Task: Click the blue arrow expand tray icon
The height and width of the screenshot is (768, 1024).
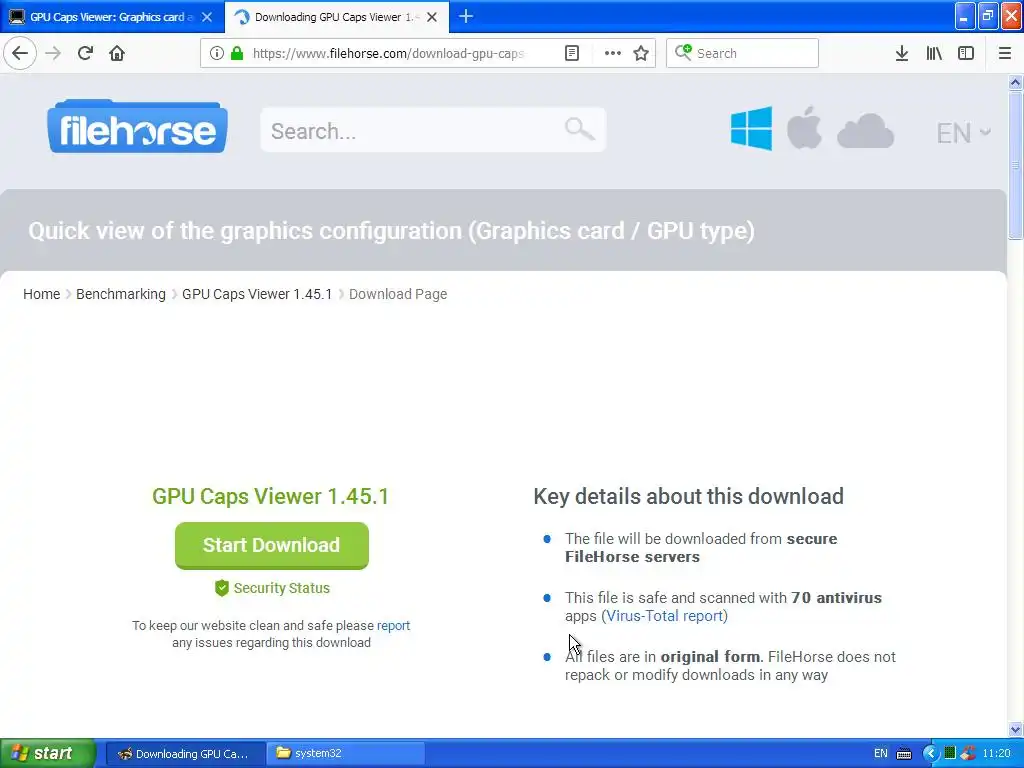Action: [x=931, y=754]
